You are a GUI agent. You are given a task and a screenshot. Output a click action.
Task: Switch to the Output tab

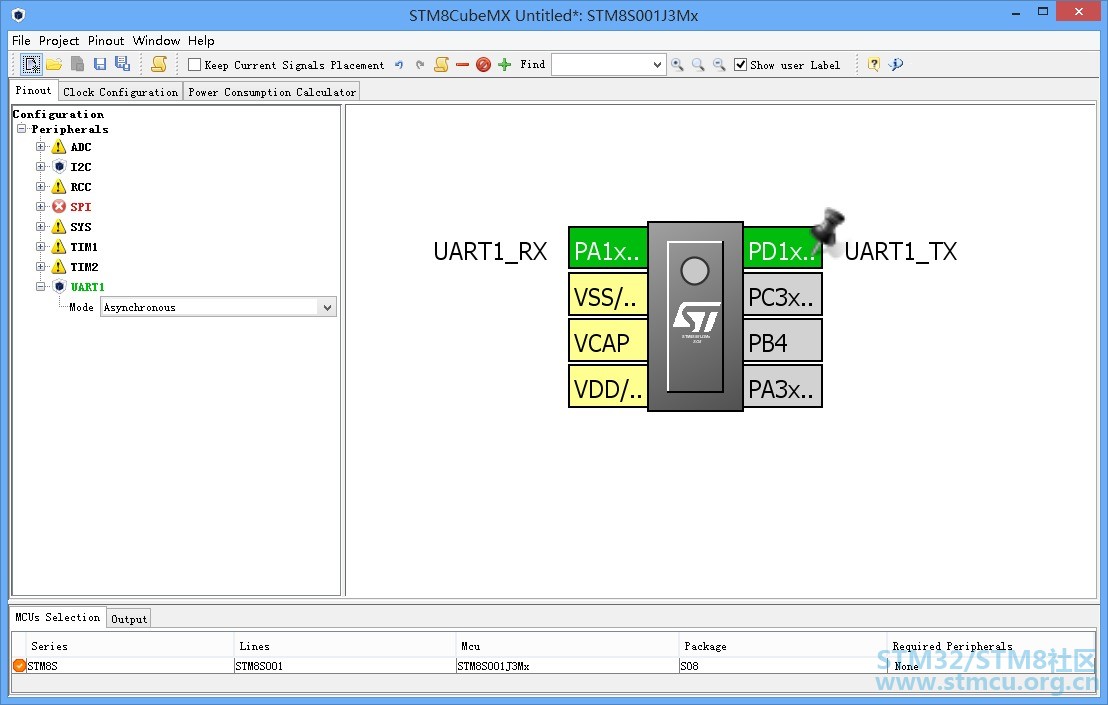click(129, 619)
